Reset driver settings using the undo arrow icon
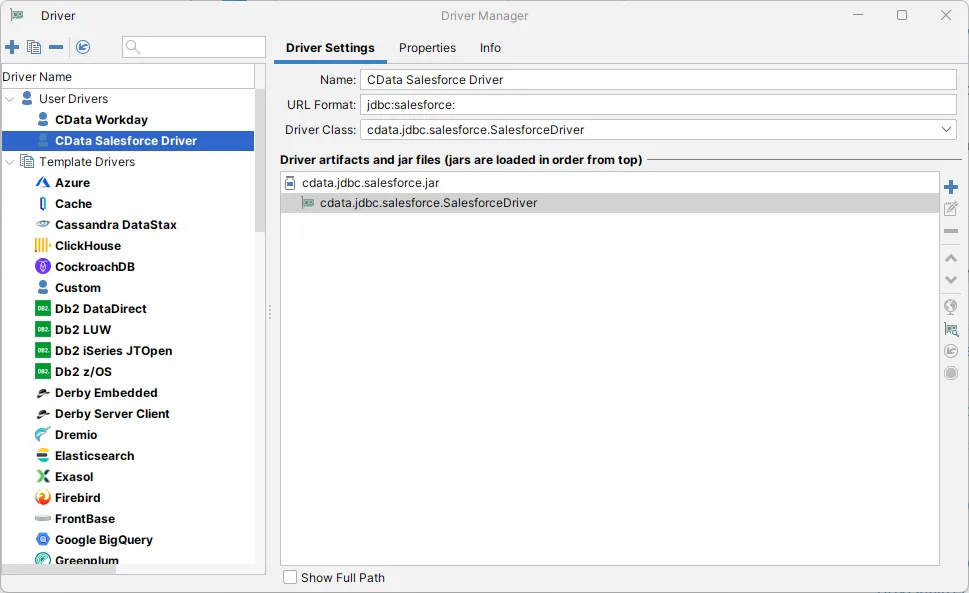This screenshot has height=593, width=969. [x=84, y=47]
